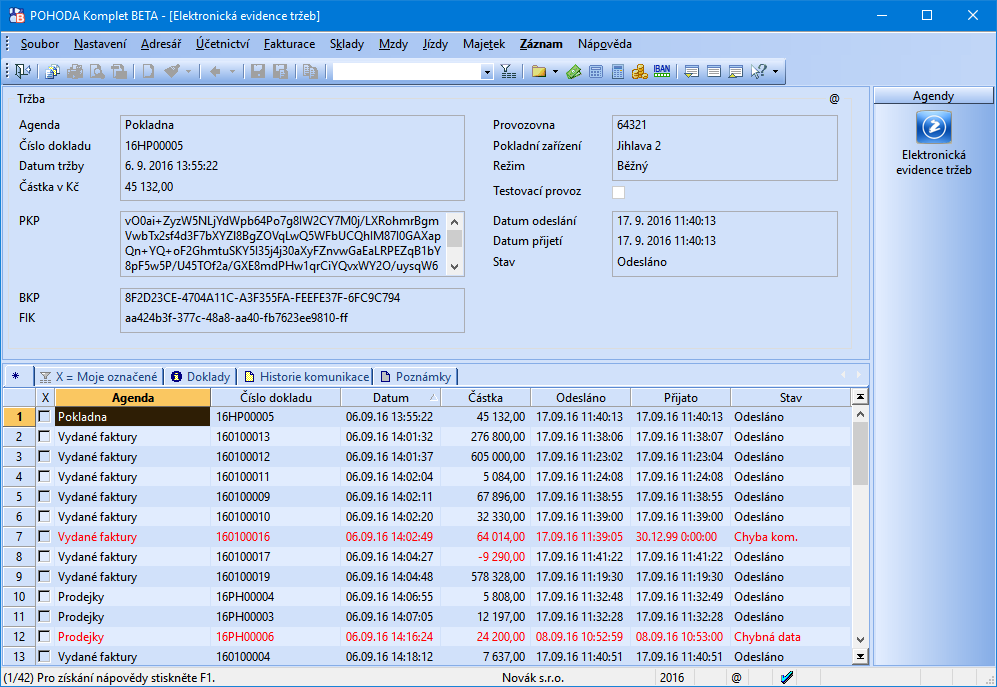Click the printer toolbar icon
Image resolution: width=997 pixels, height=687 pixels.
75,71
